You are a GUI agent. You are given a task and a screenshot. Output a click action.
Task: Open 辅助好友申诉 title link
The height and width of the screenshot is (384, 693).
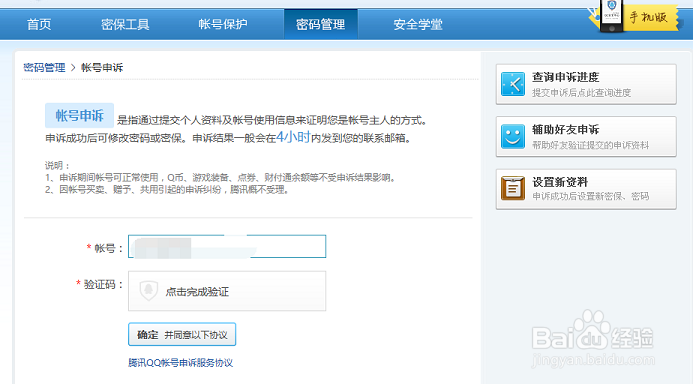pos(565,129)
